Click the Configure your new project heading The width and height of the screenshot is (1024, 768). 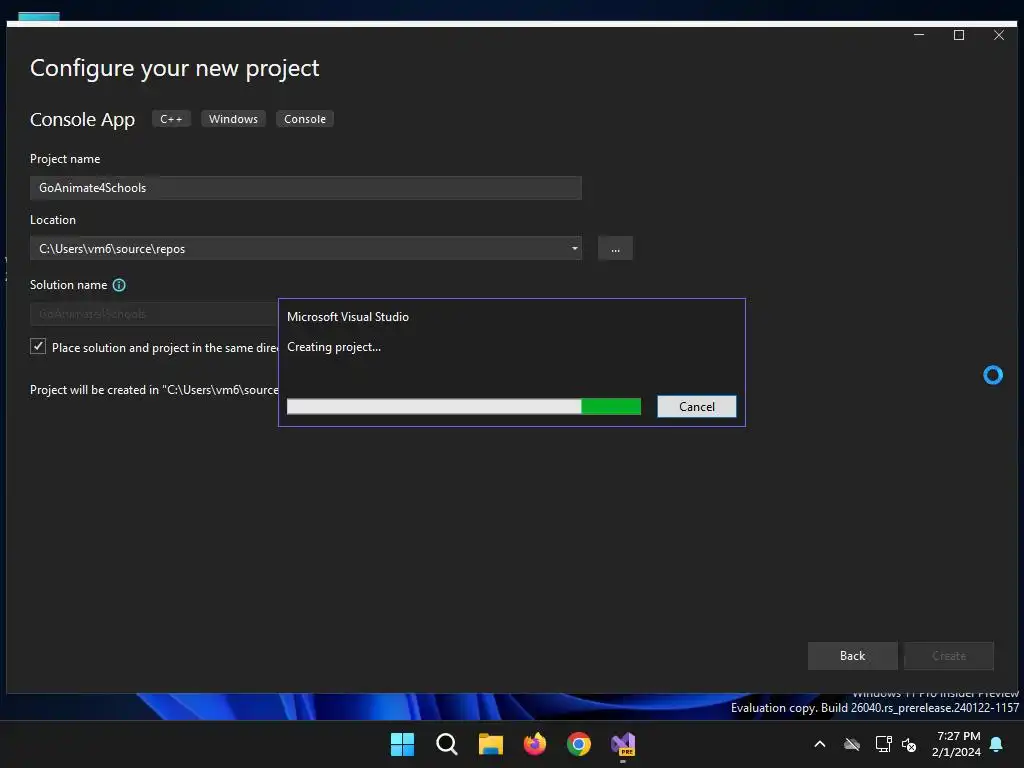tap(174, 68)
